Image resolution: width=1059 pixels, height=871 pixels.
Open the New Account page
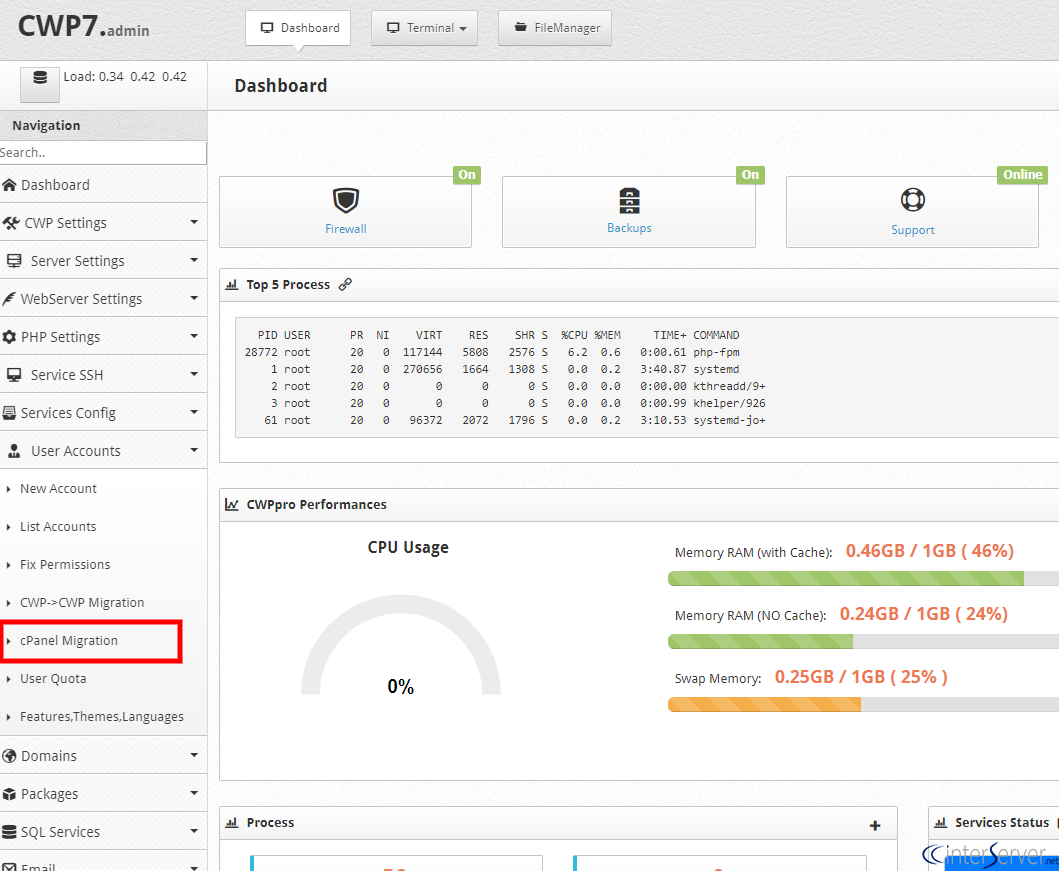click(58, 488)
